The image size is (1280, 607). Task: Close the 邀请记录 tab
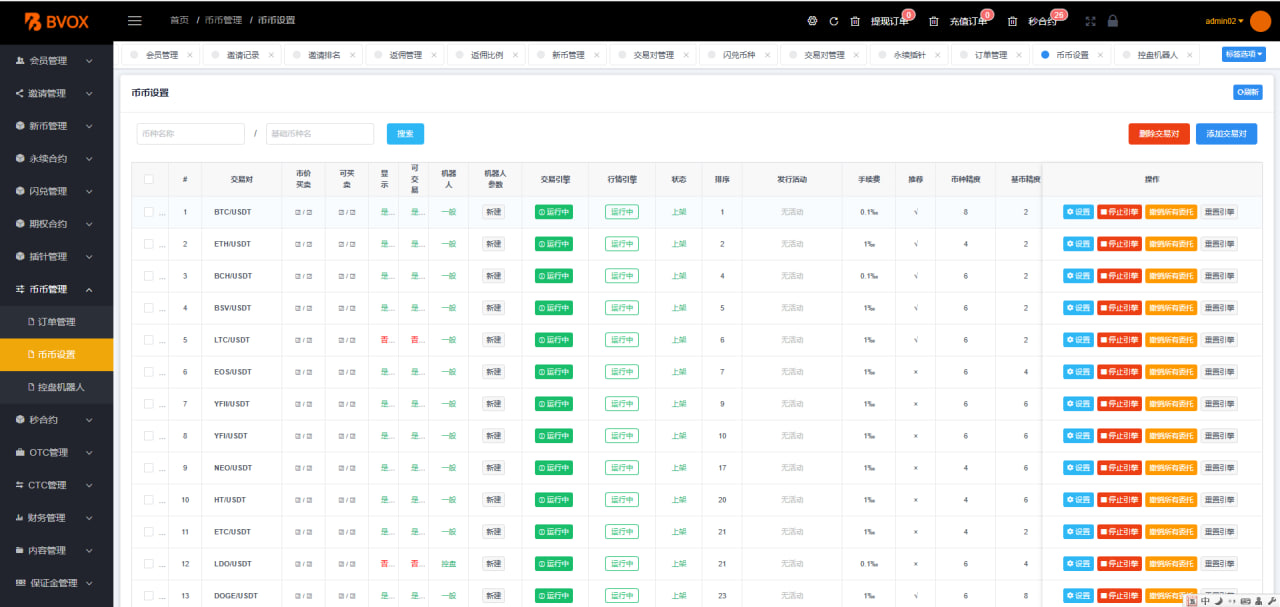tap(272, 55)
